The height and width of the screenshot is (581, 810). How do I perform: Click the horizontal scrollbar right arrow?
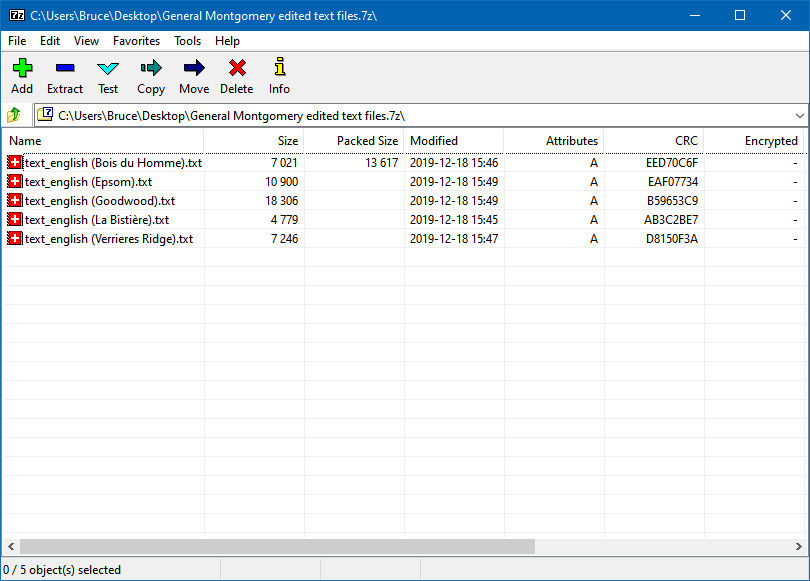(x=799, y=547)
